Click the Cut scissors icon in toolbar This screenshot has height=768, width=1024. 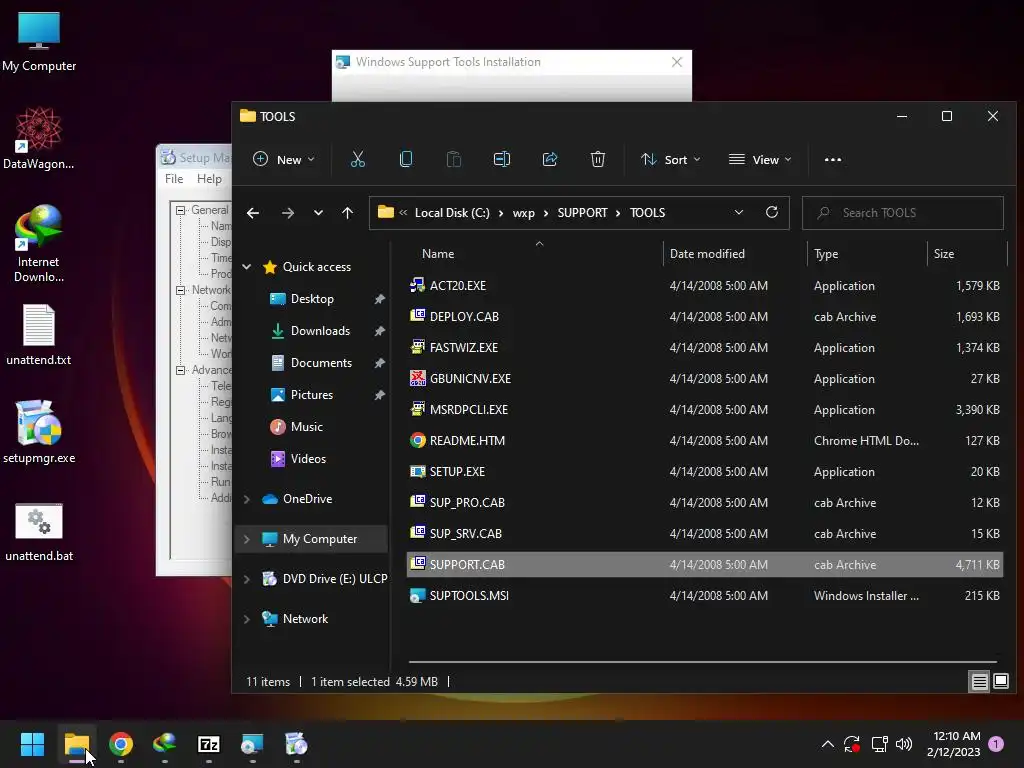[x=358, y=159]
